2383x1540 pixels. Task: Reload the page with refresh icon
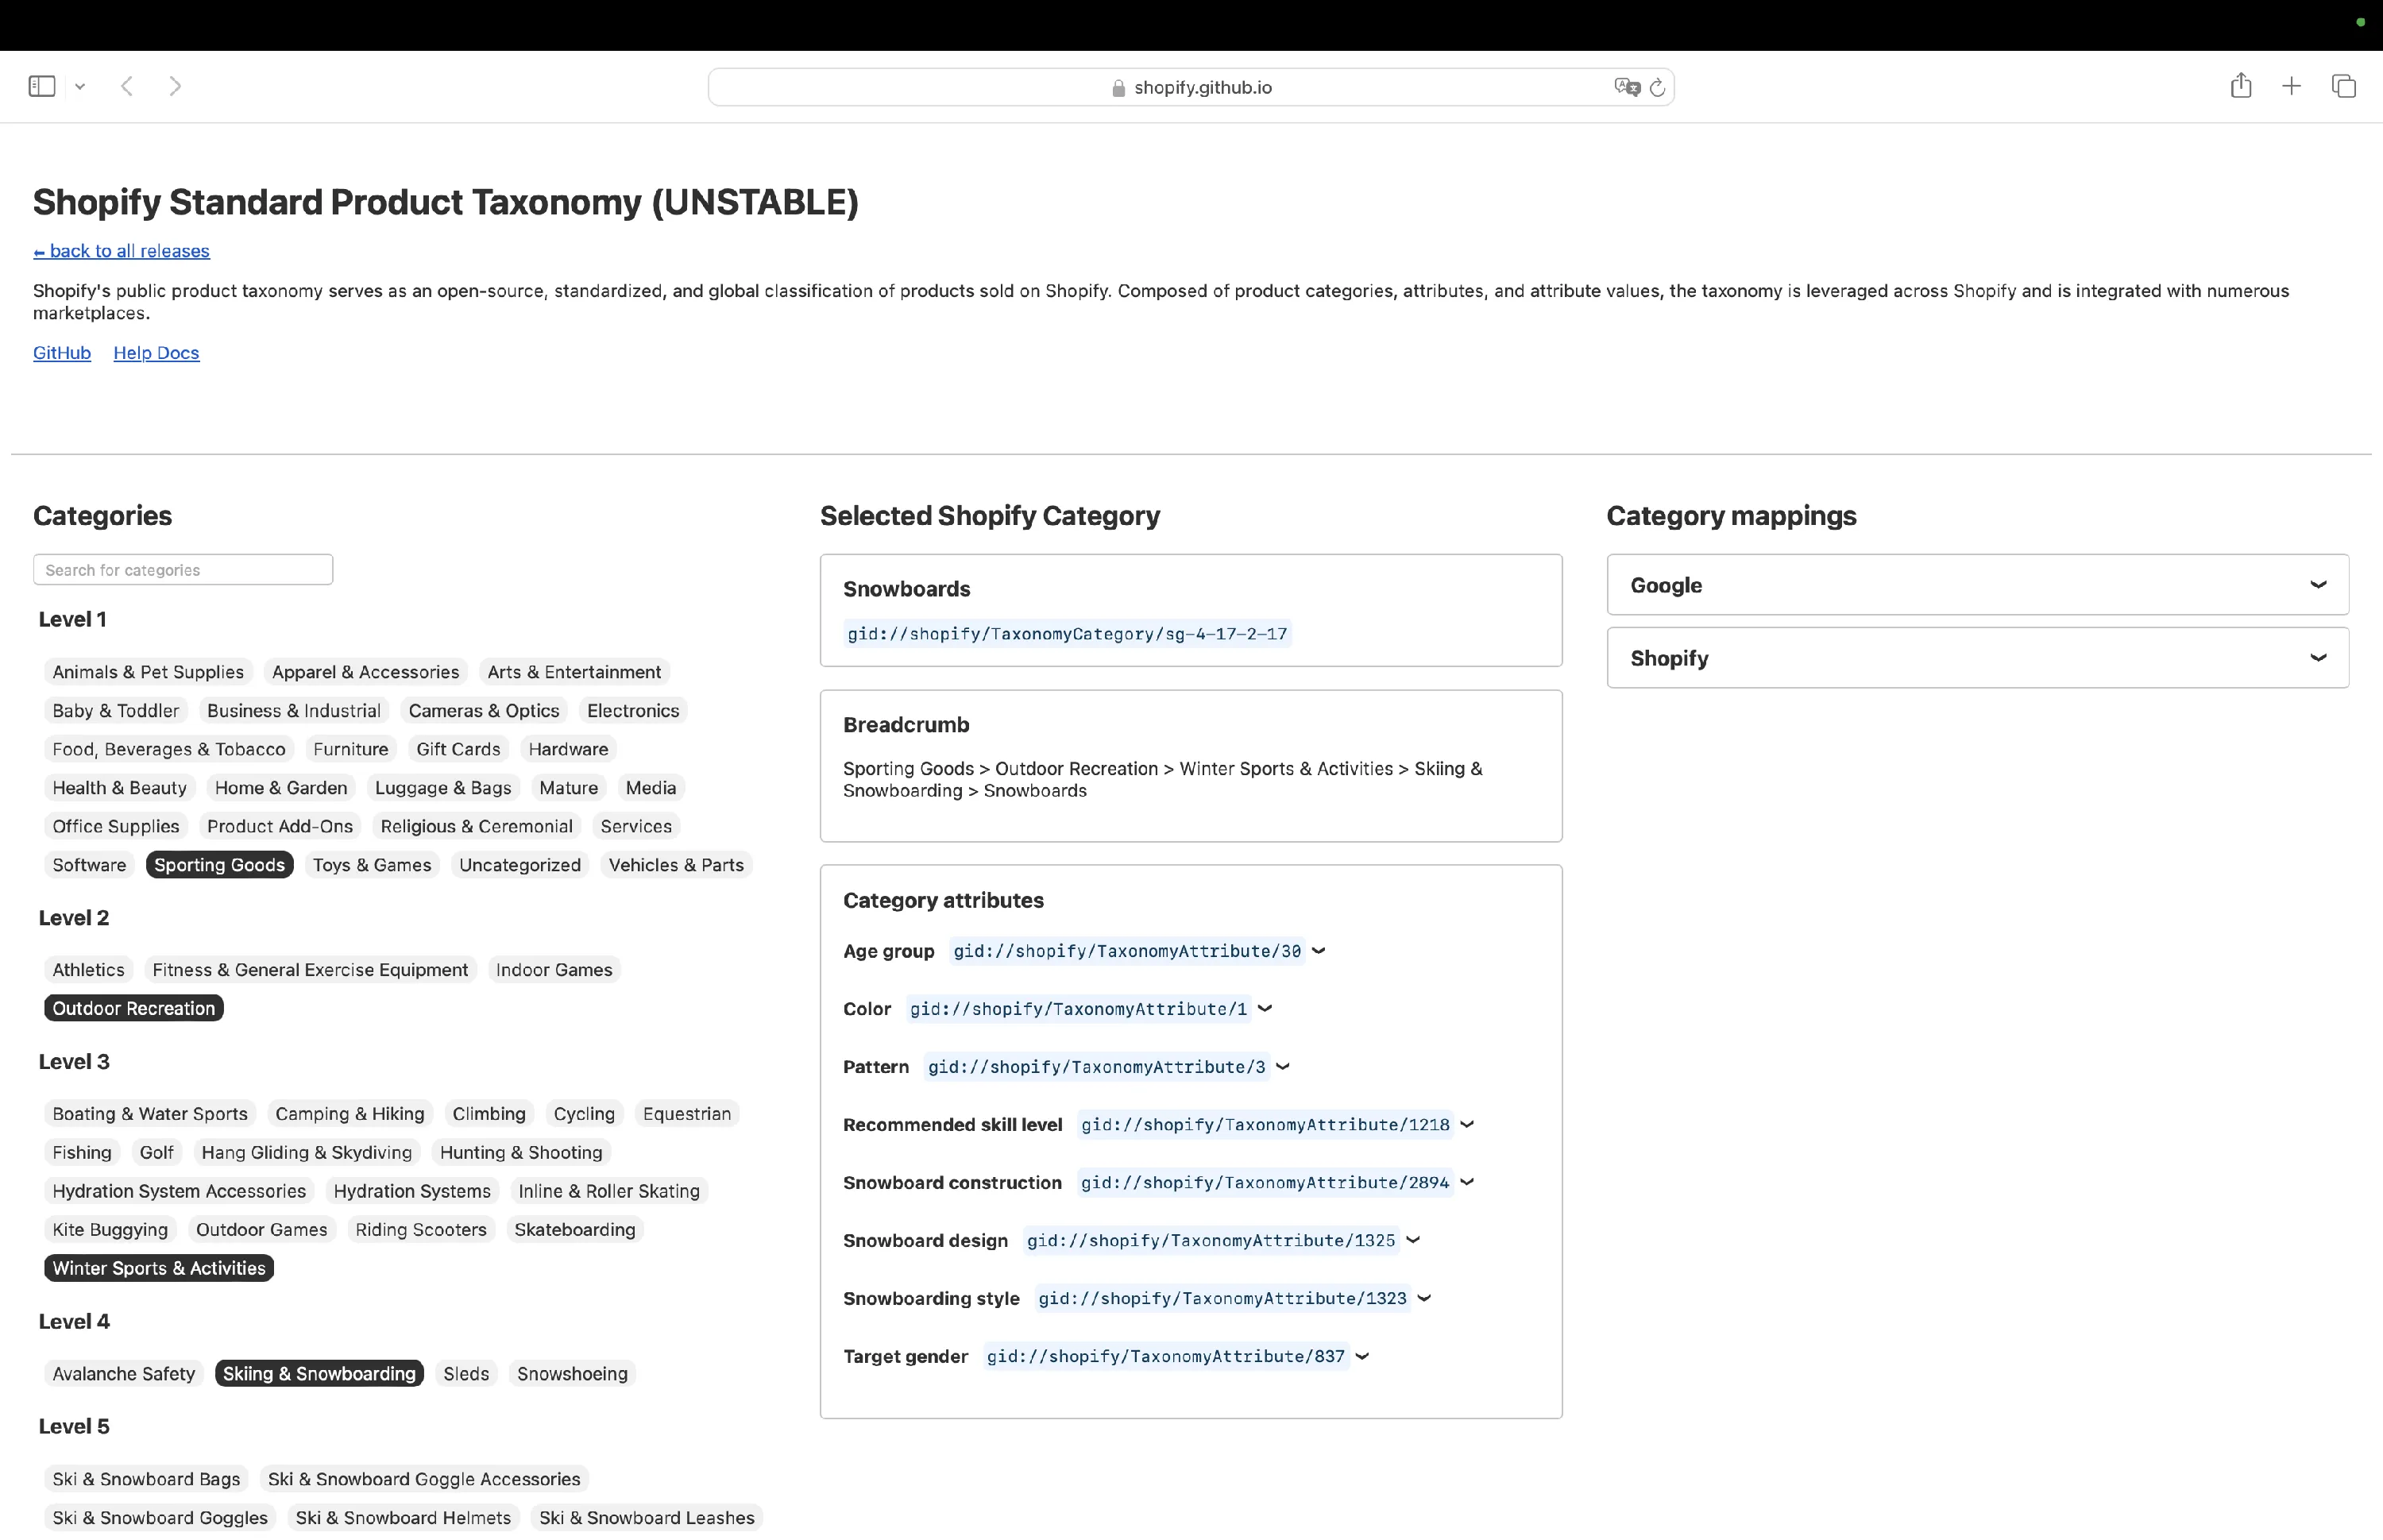coord(1657,87)
